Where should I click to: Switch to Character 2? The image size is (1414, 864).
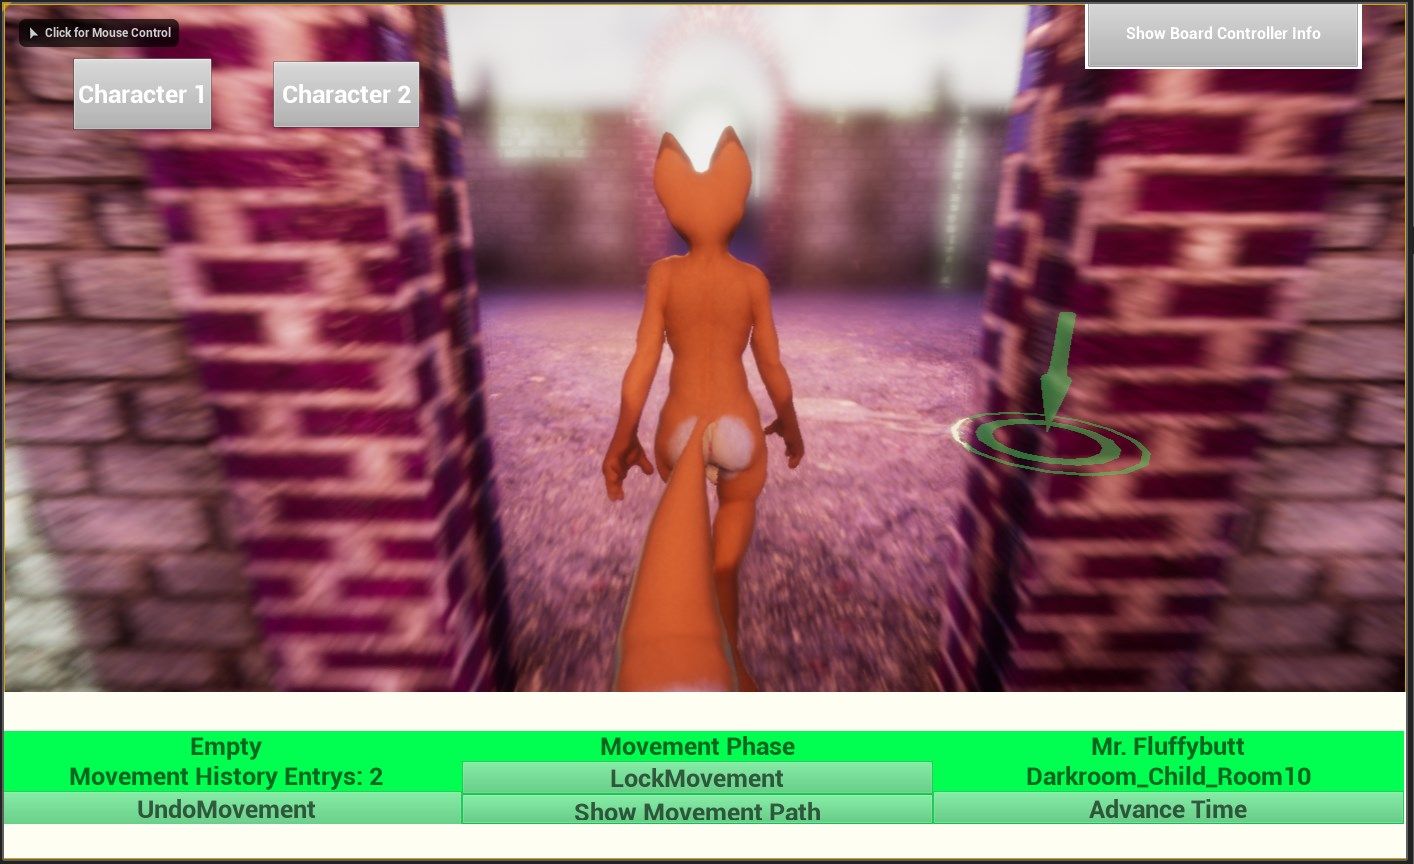pos(346,94)
